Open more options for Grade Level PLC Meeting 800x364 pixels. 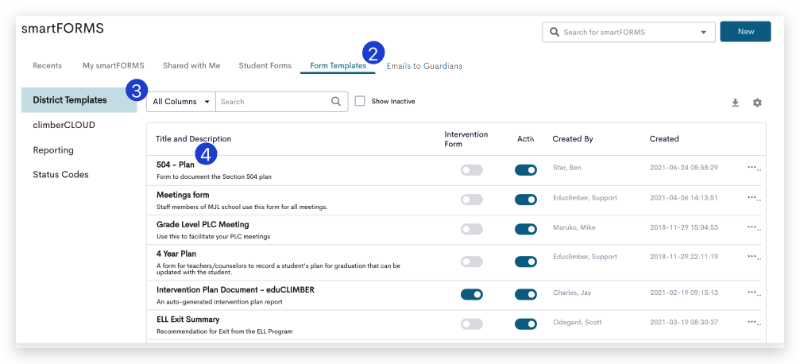[754, 227]
